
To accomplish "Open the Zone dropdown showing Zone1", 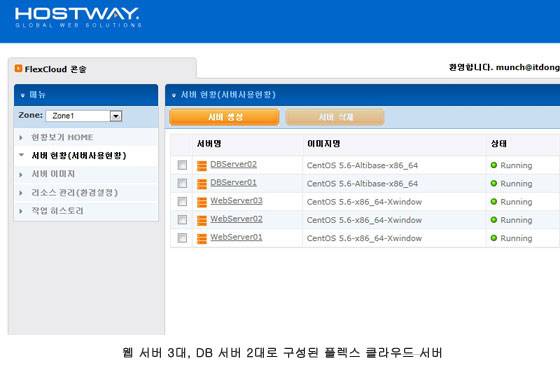I will (84, 116).
